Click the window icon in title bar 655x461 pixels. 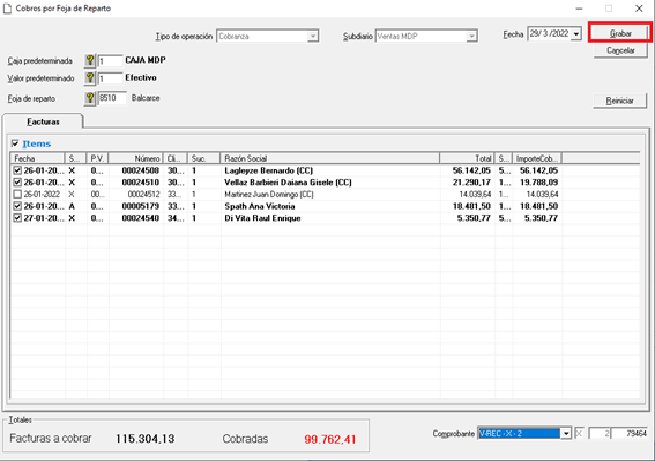[x=9, y=8]
